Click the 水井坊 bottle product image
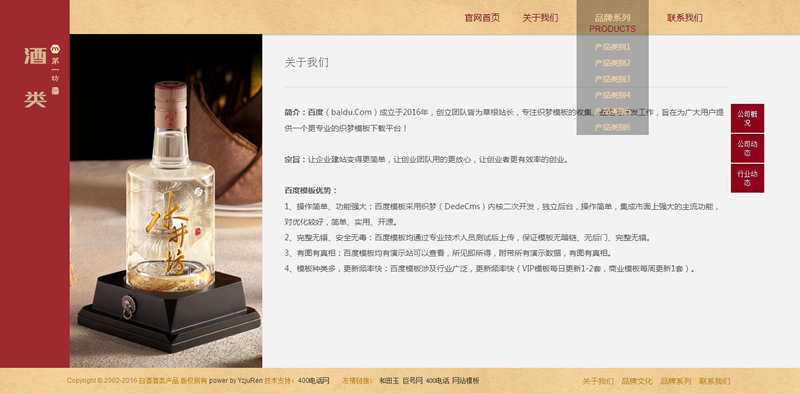Viewport: 800px width, 393px height. click(166, 201)
